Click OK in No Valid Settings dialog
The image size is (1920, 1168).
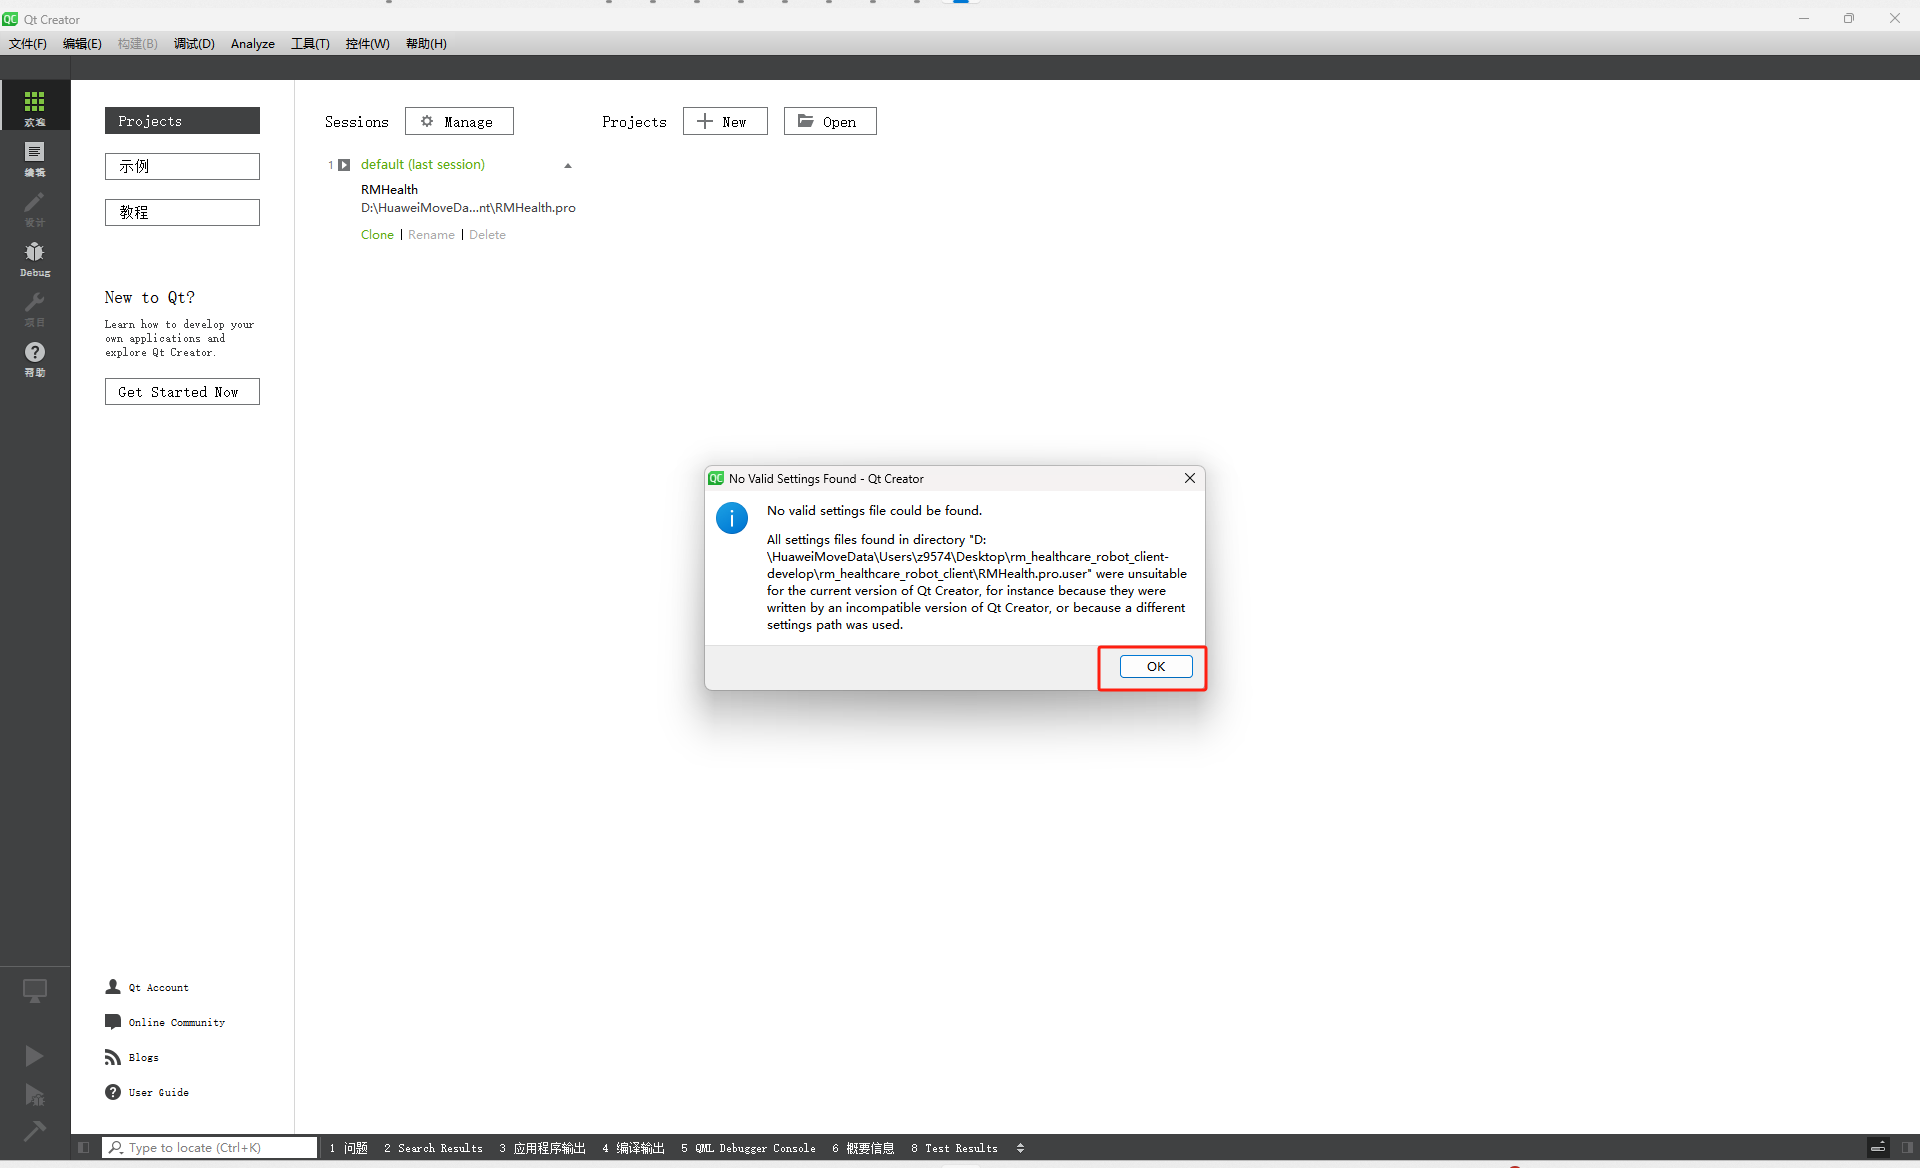tap(1156, 667)
